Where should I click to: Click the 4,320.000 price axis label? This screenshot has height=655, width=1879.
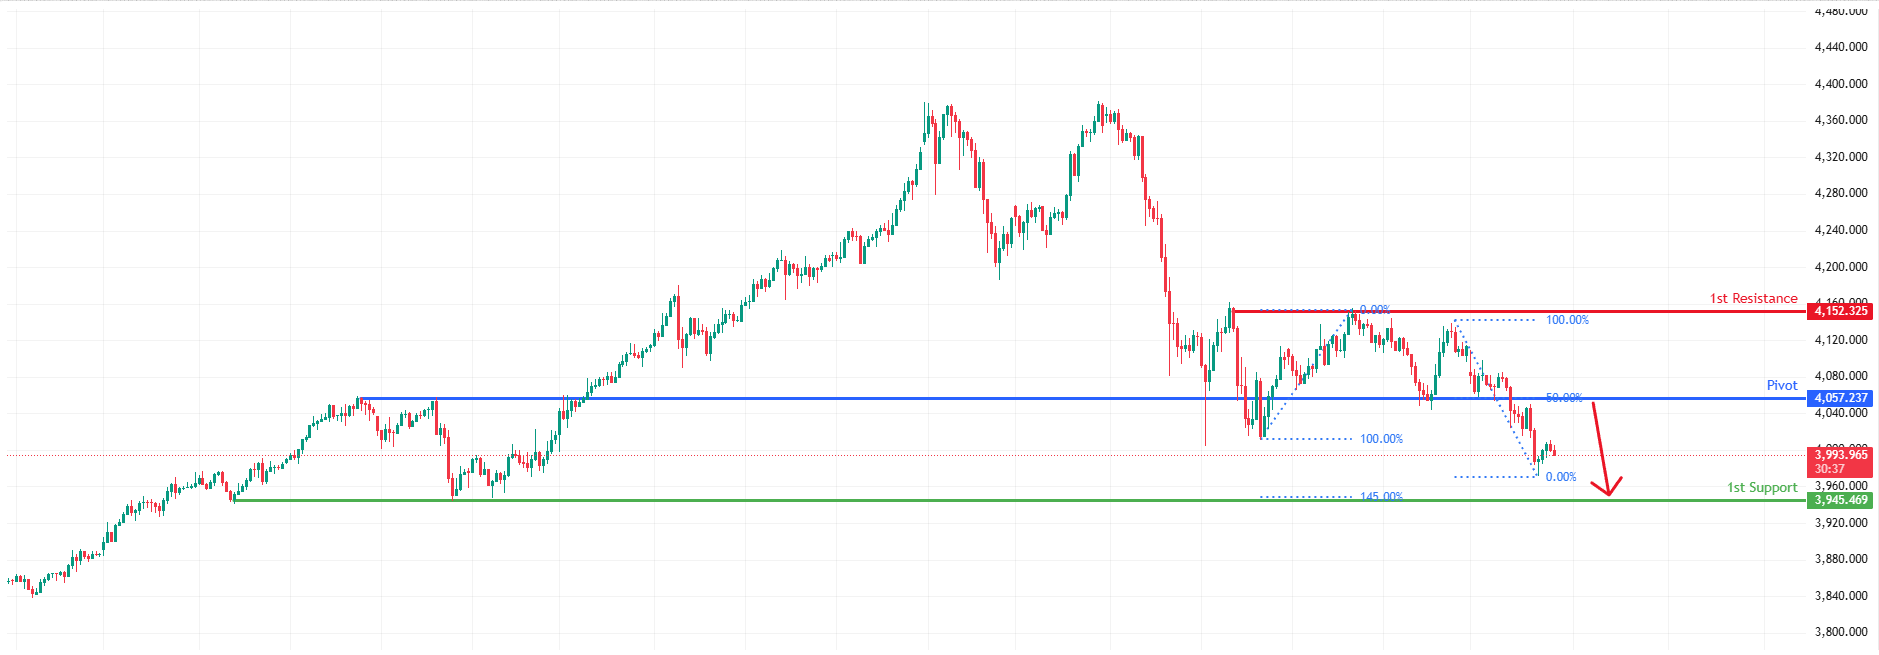point(1840,157)
